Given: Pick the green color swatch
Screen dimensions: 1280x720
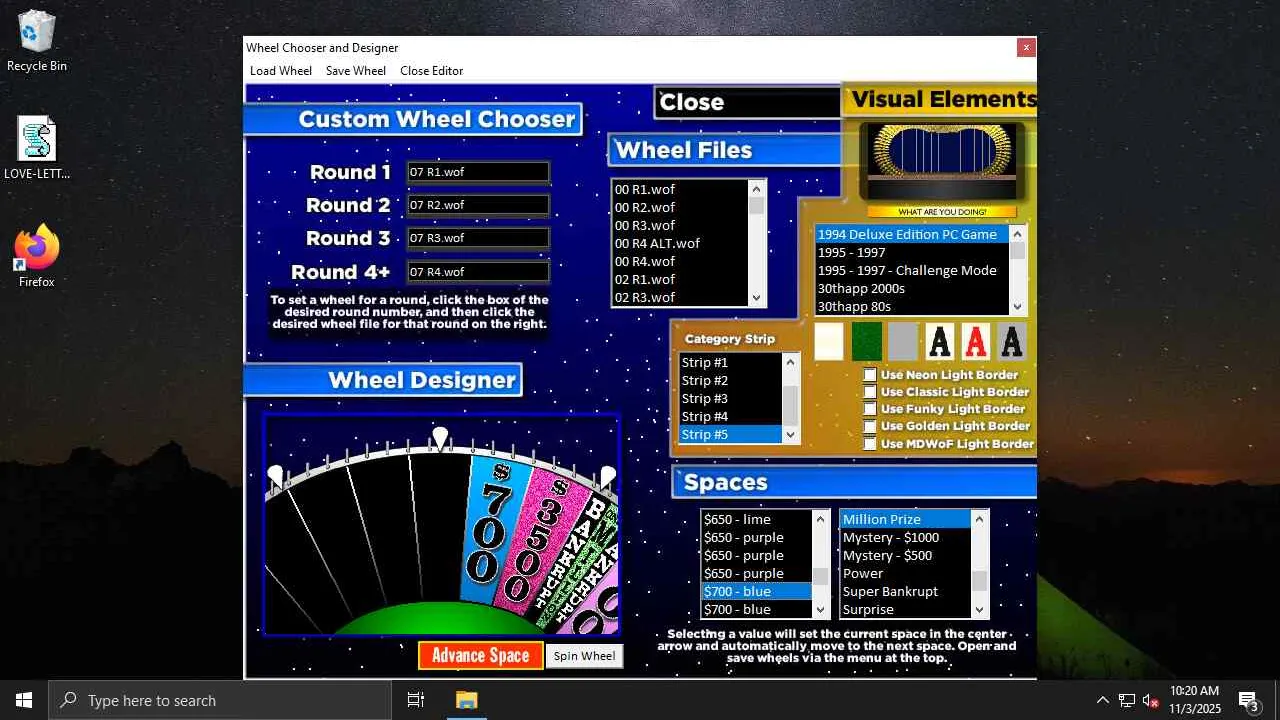Looking at the screenshot, I should pos(866,342).
